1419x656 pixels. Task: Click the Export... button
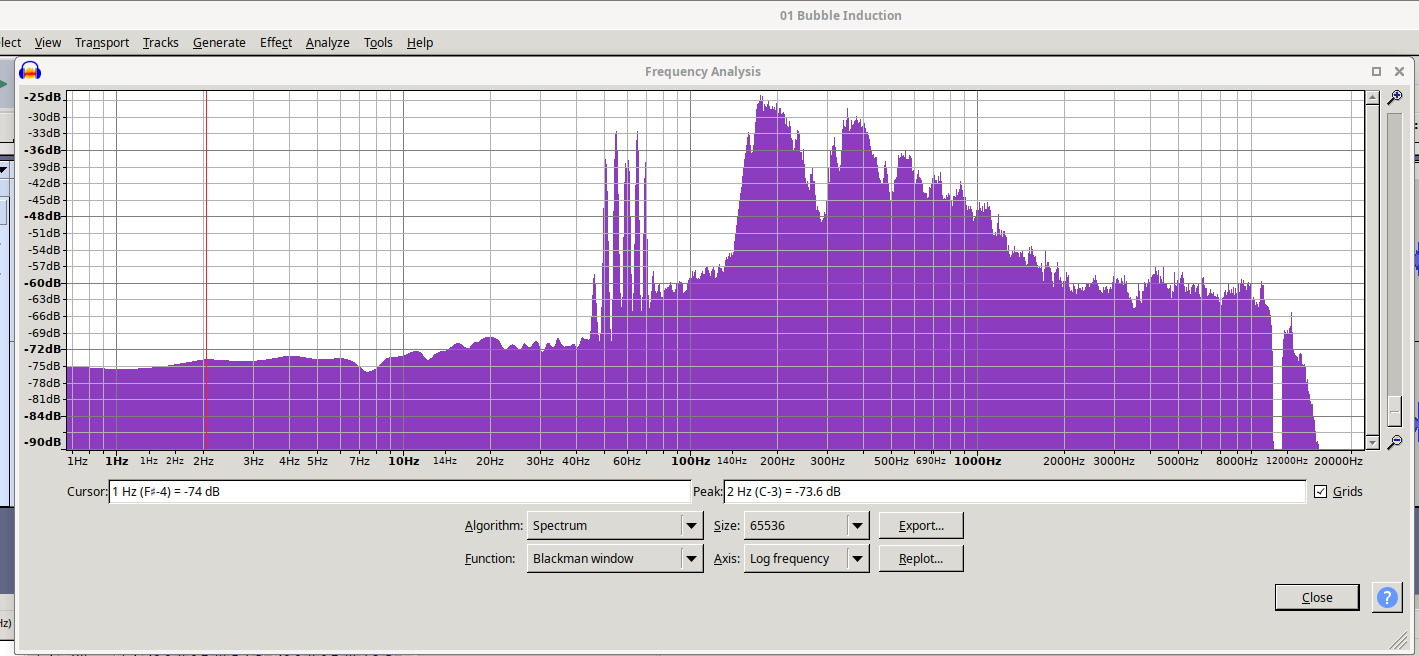pos(921,525)
